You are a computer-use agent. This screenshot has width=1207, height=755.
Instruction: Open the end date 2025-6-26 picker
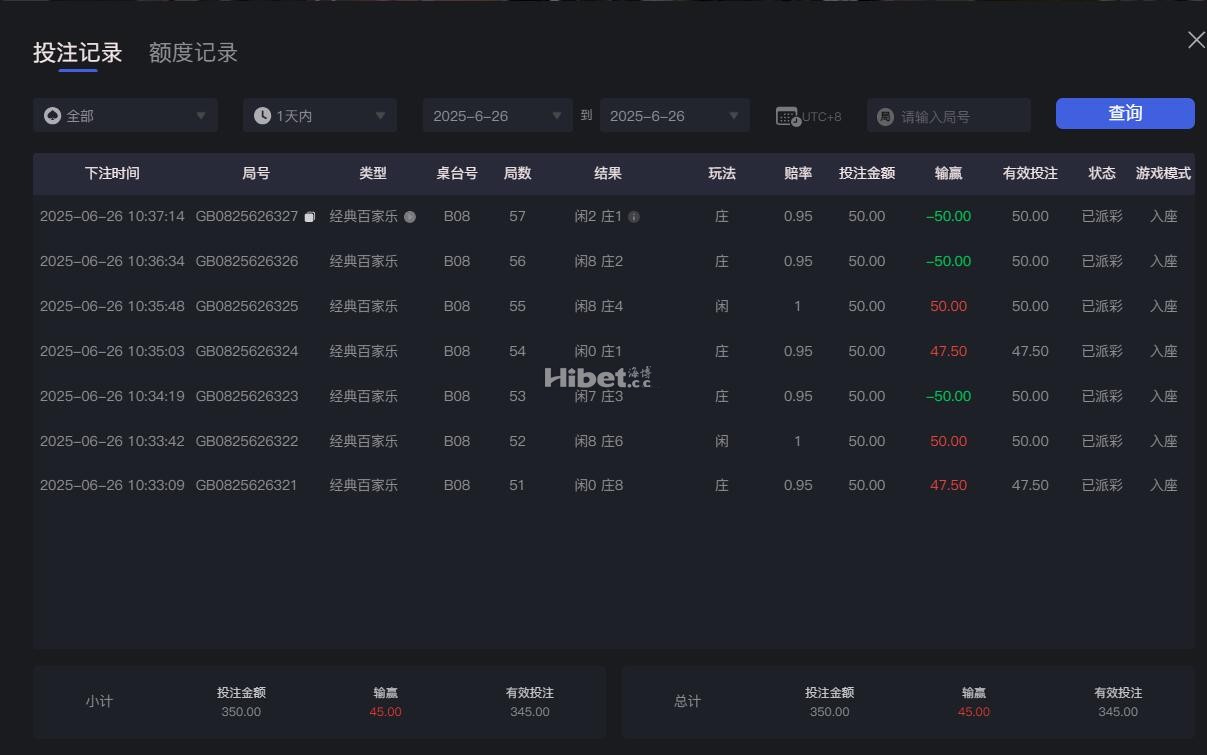674,115
